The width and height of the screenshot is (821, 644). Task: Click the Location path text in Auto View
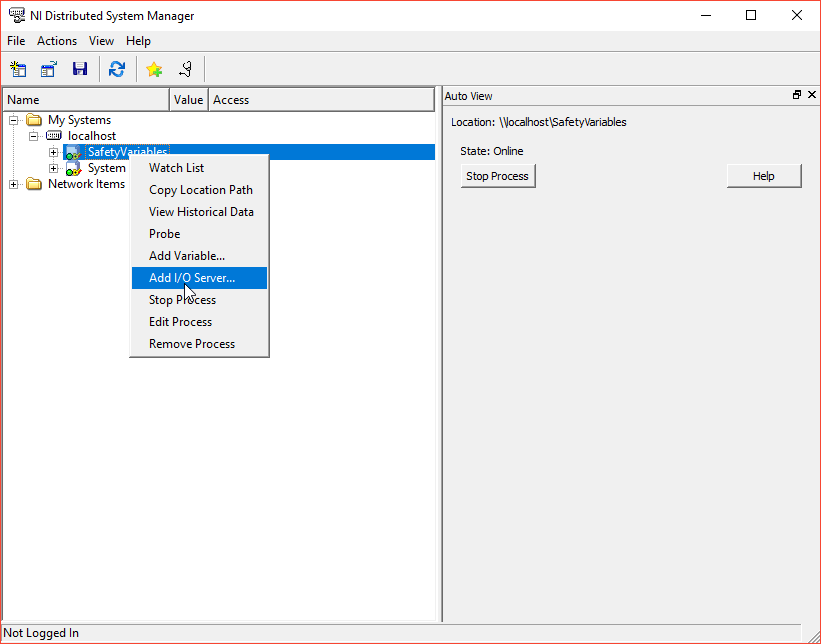coord(539,123)
